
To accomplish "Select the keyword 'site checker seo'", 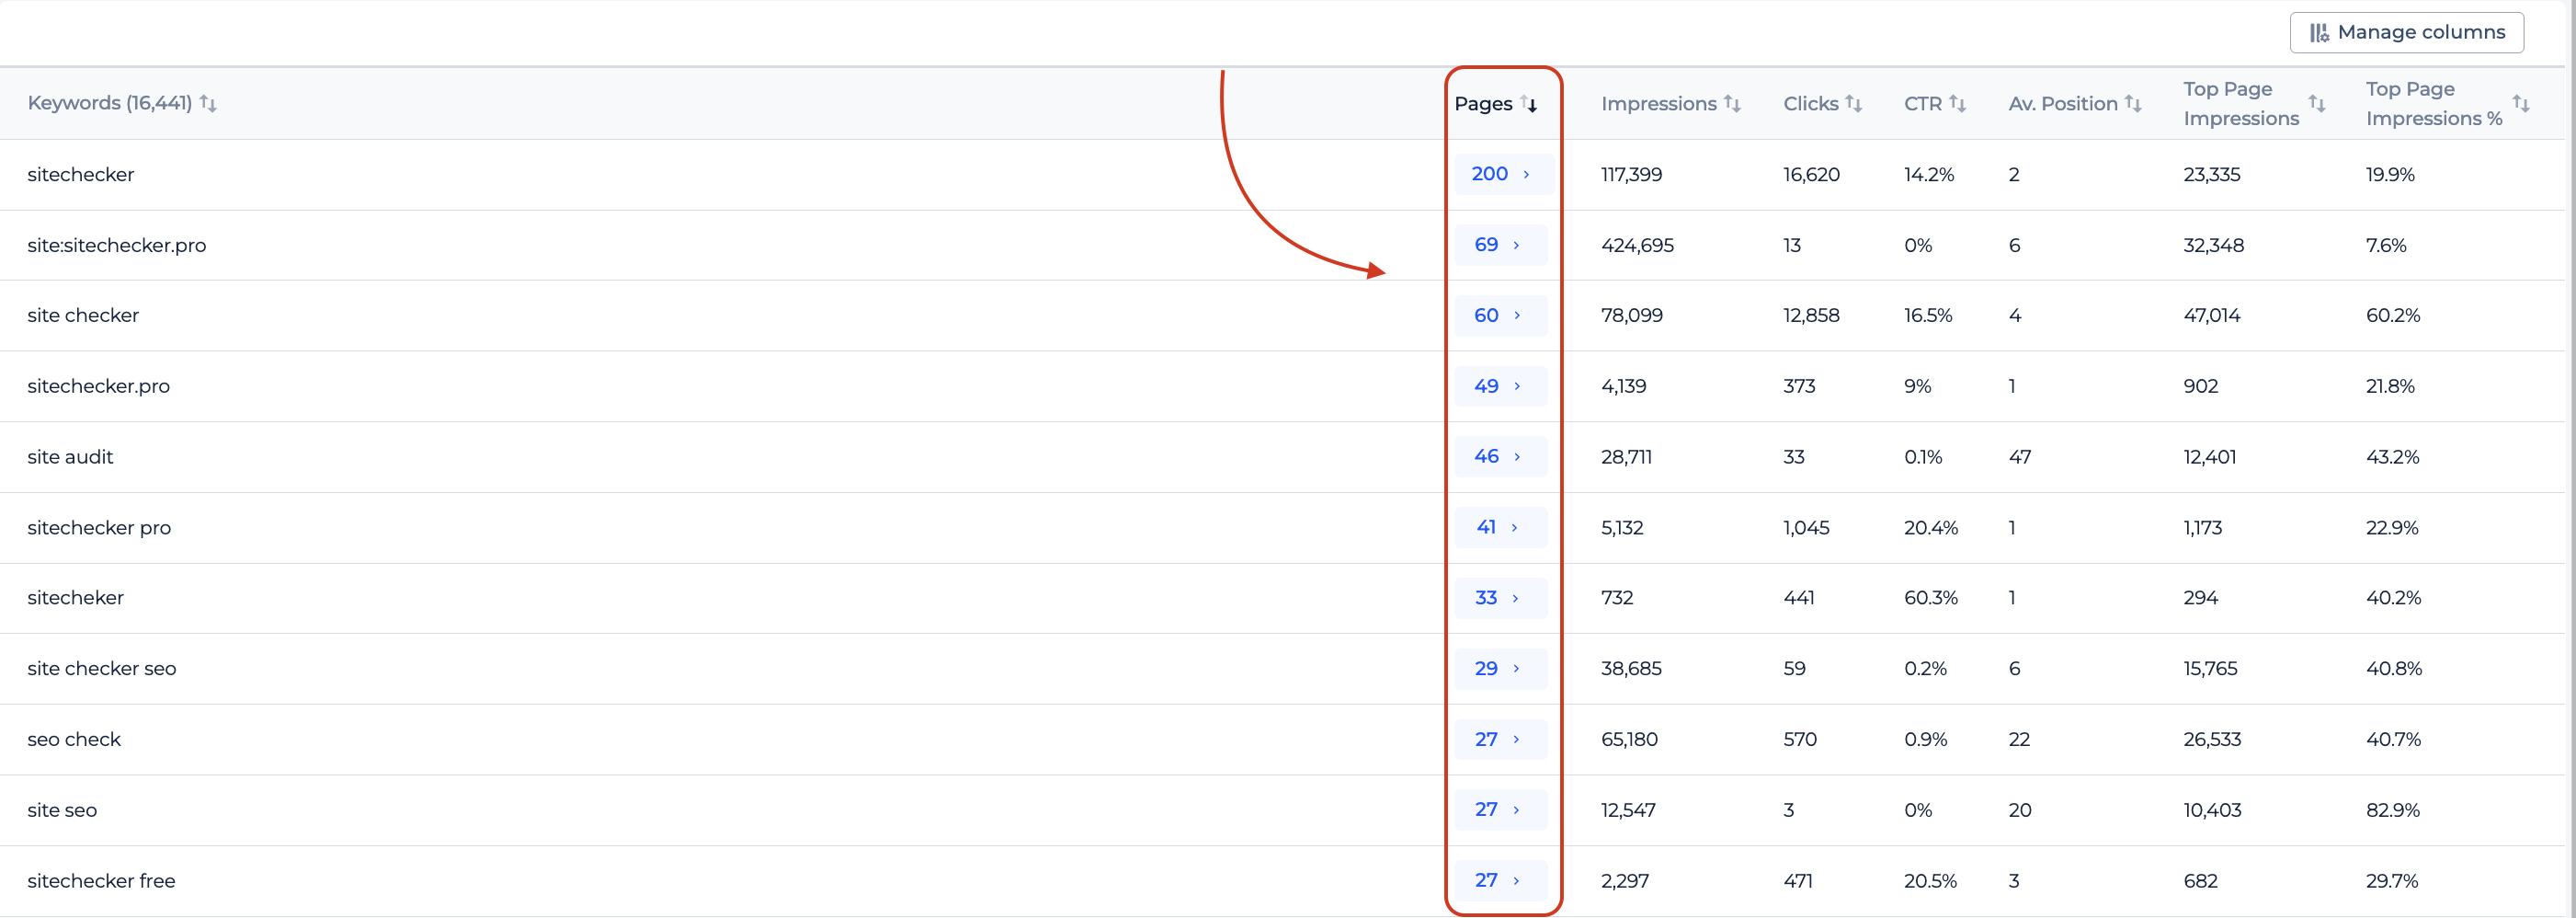I will [x=101, y=668].
